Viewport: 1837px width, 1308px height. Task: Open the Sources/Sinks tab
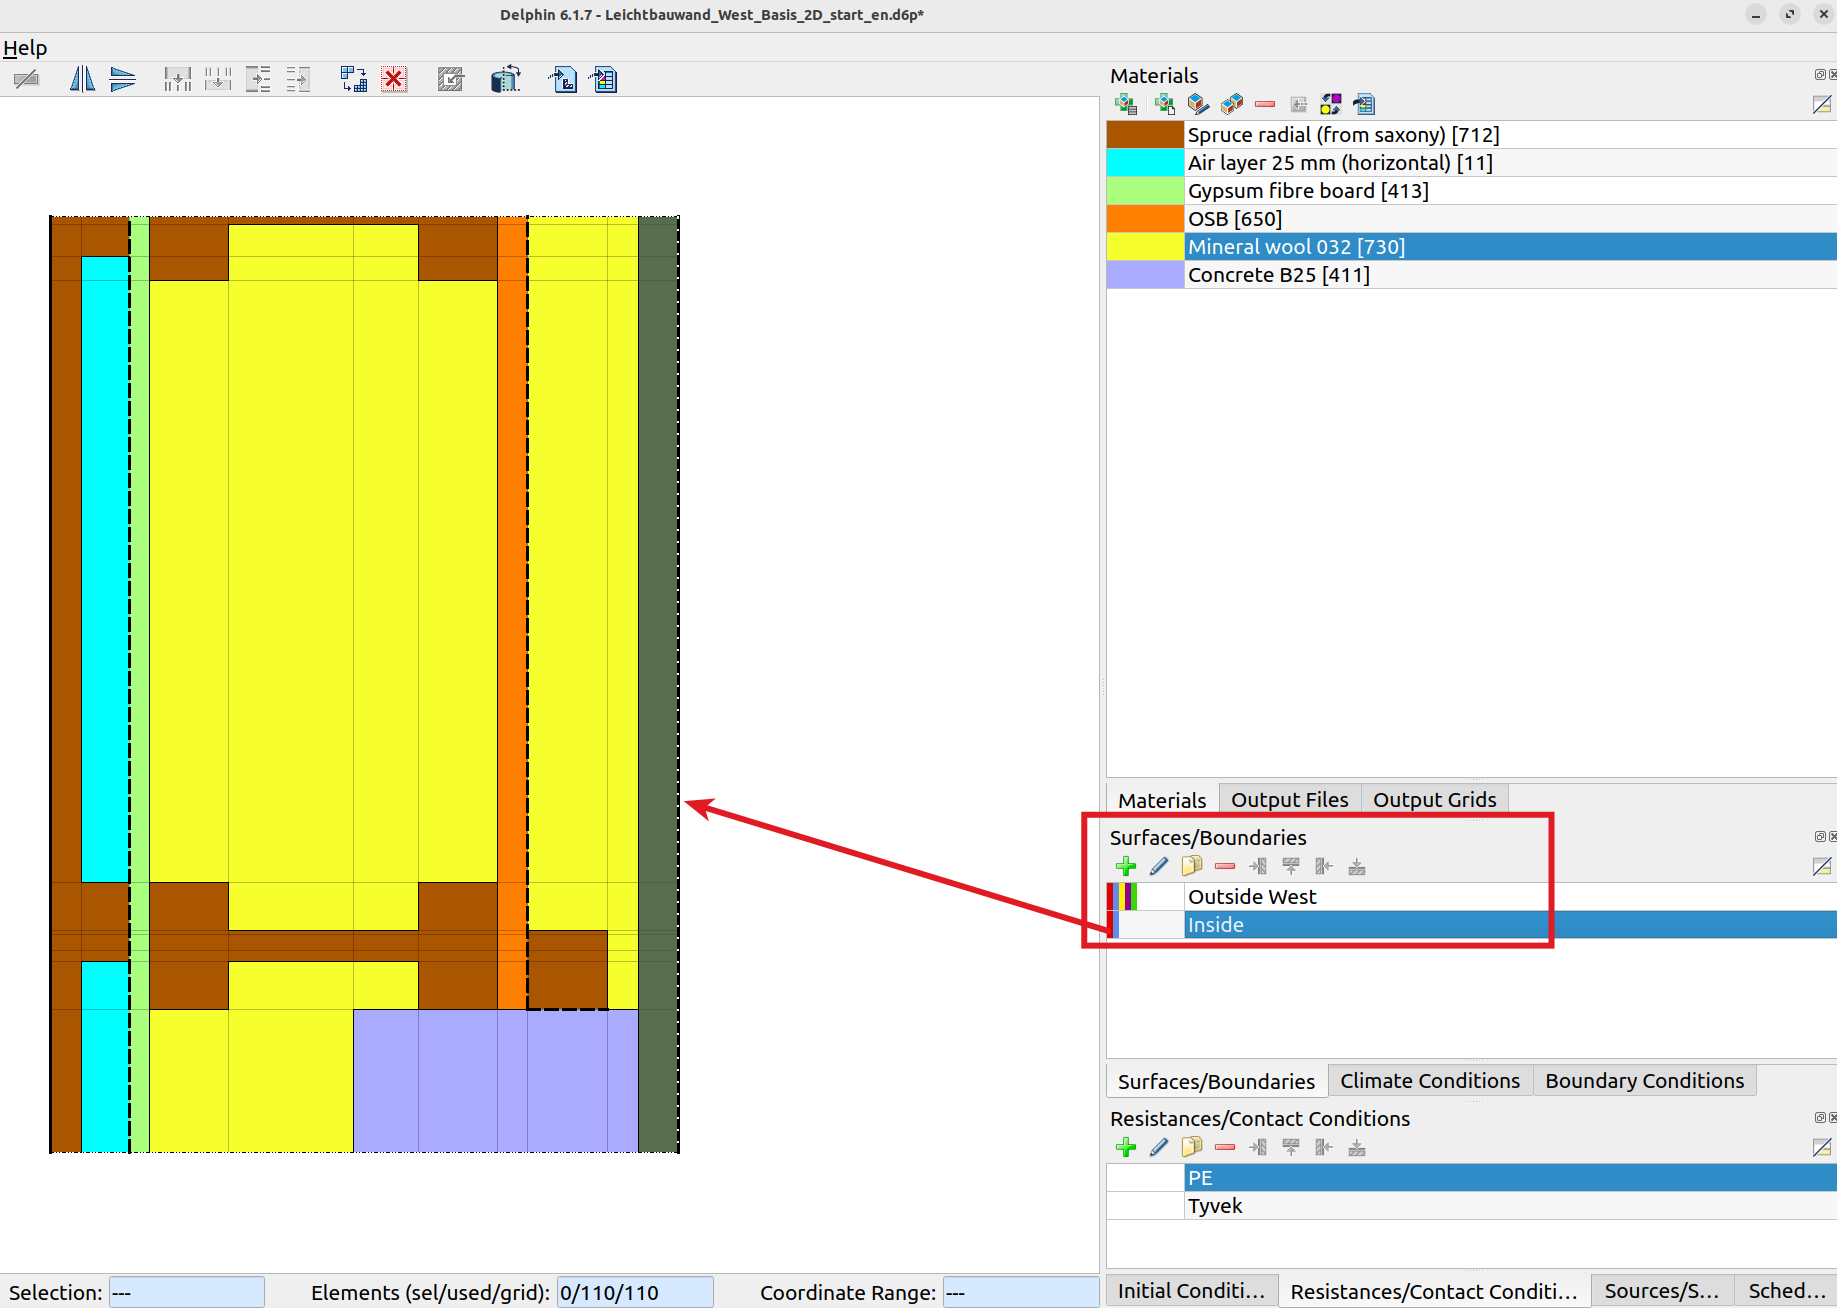[x=1661, y=1291]
